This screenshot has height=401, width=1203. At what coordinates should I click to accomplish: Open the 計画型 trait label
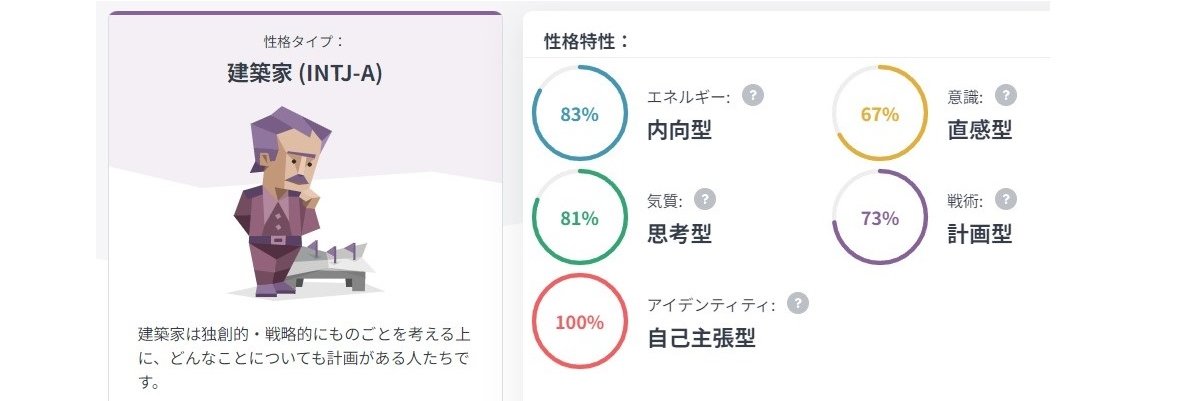(x=980, y=234)
